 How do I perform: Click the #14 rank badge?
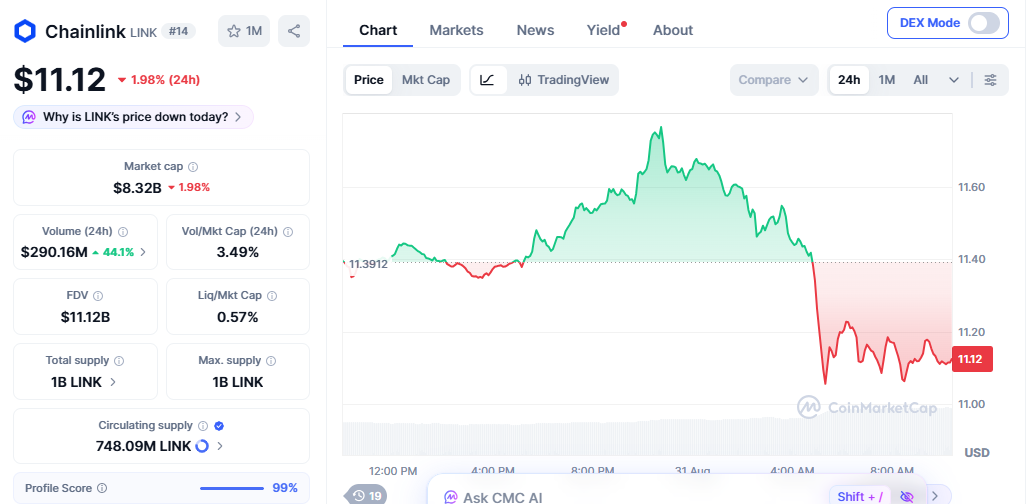[x=178, y=31]
